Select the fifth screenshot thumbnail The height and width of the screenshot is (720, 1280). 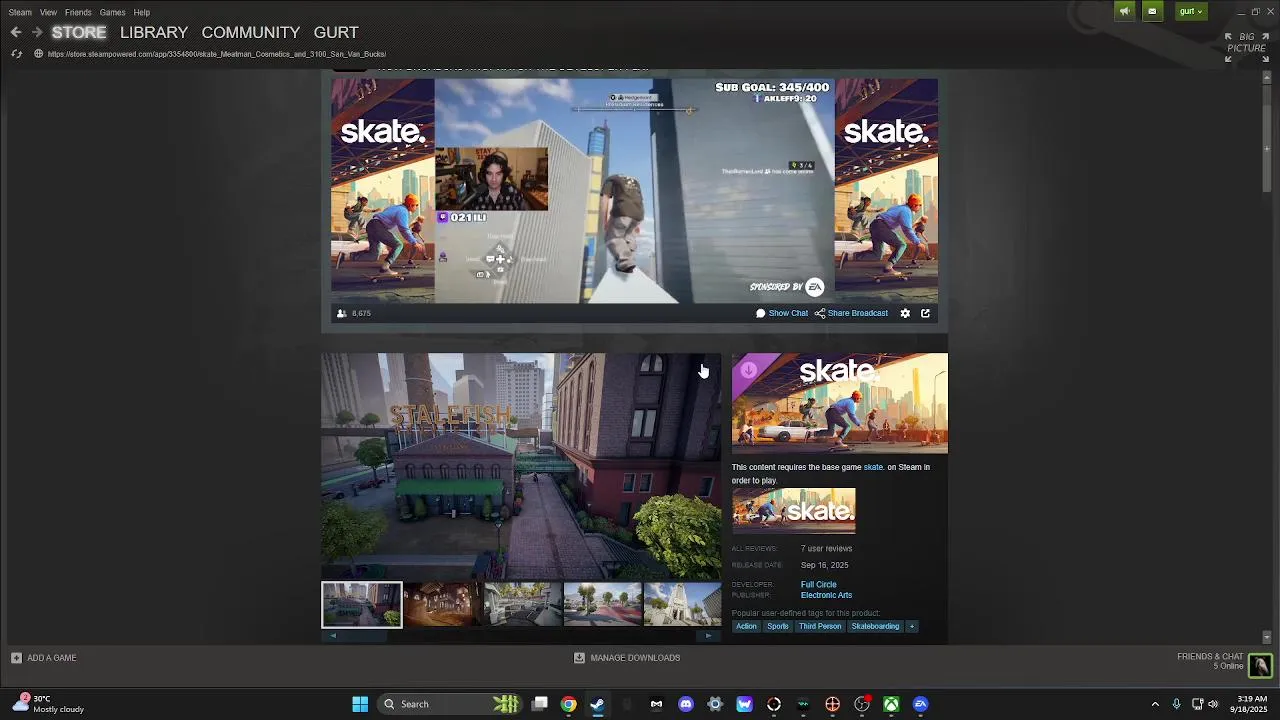coord(682,605)
